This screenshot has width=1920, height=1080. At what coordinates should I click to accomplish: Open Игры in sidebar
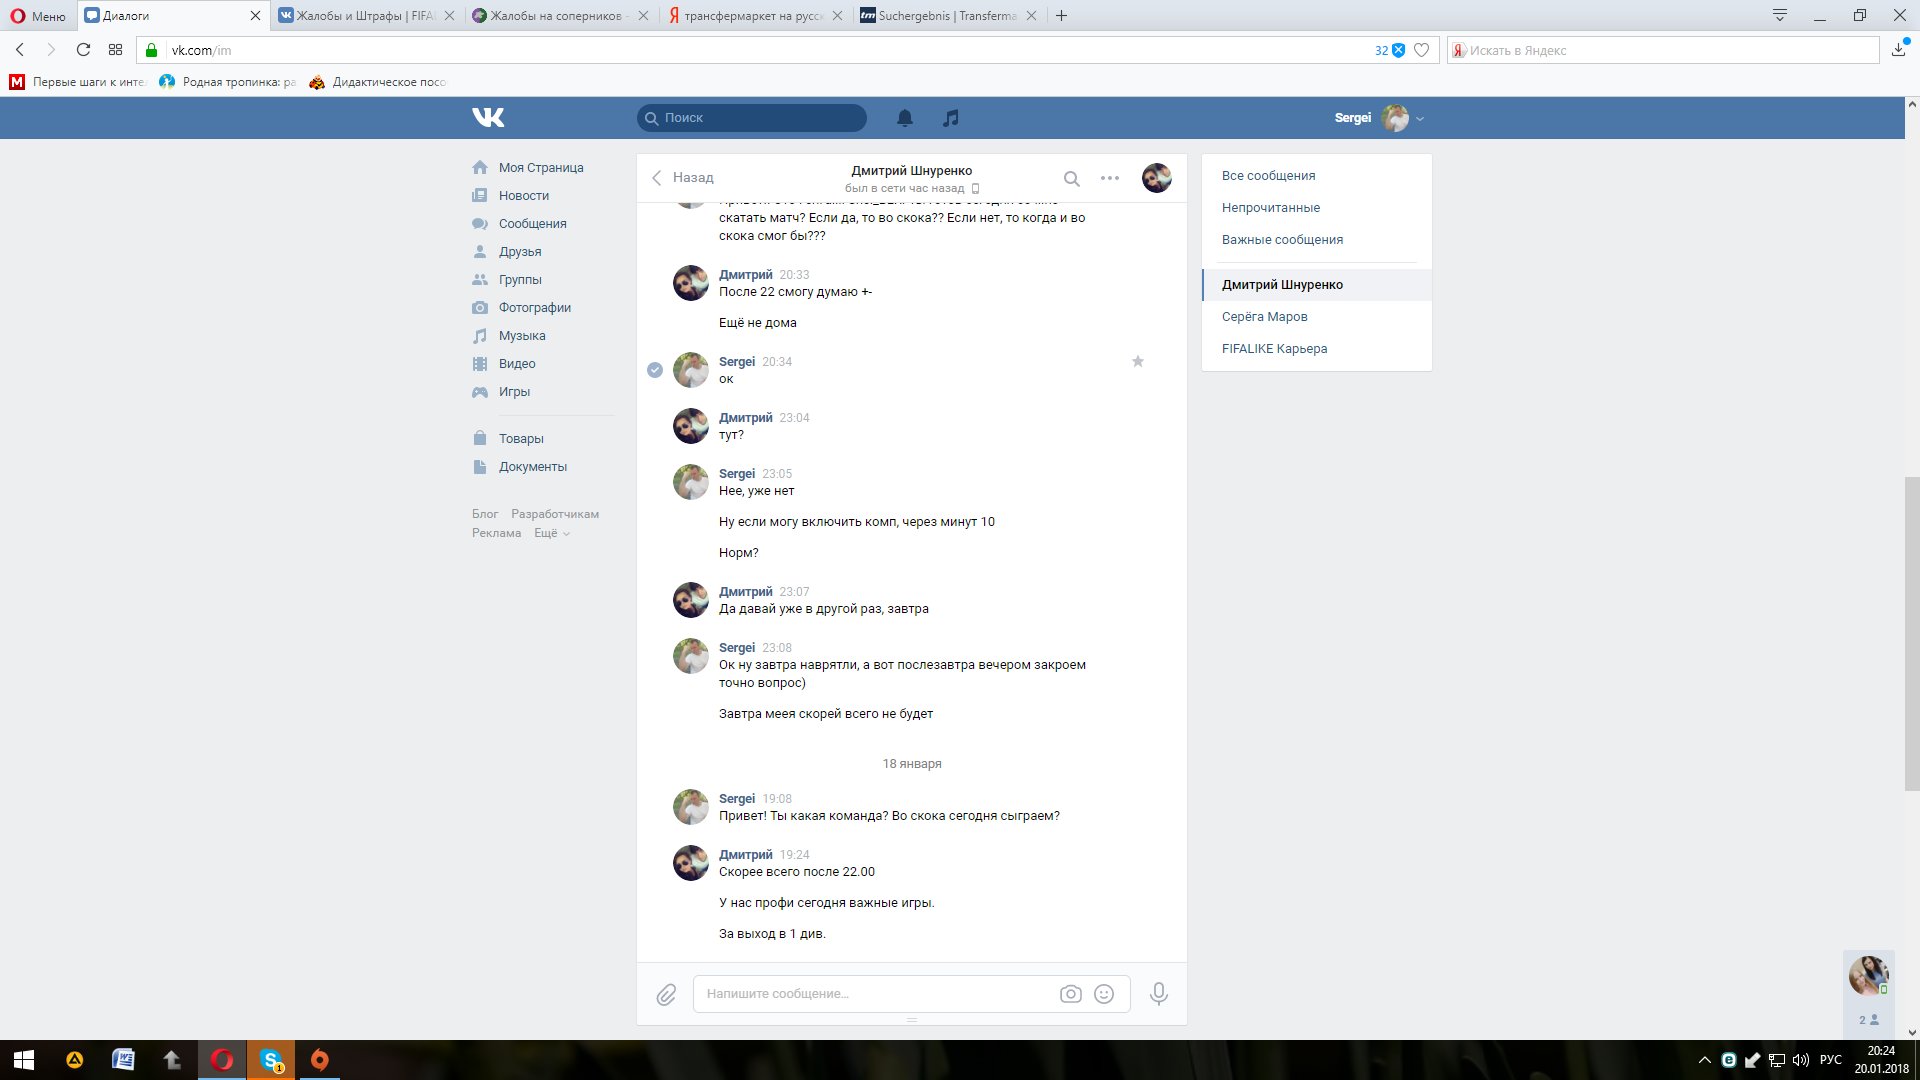coord(514,392)
